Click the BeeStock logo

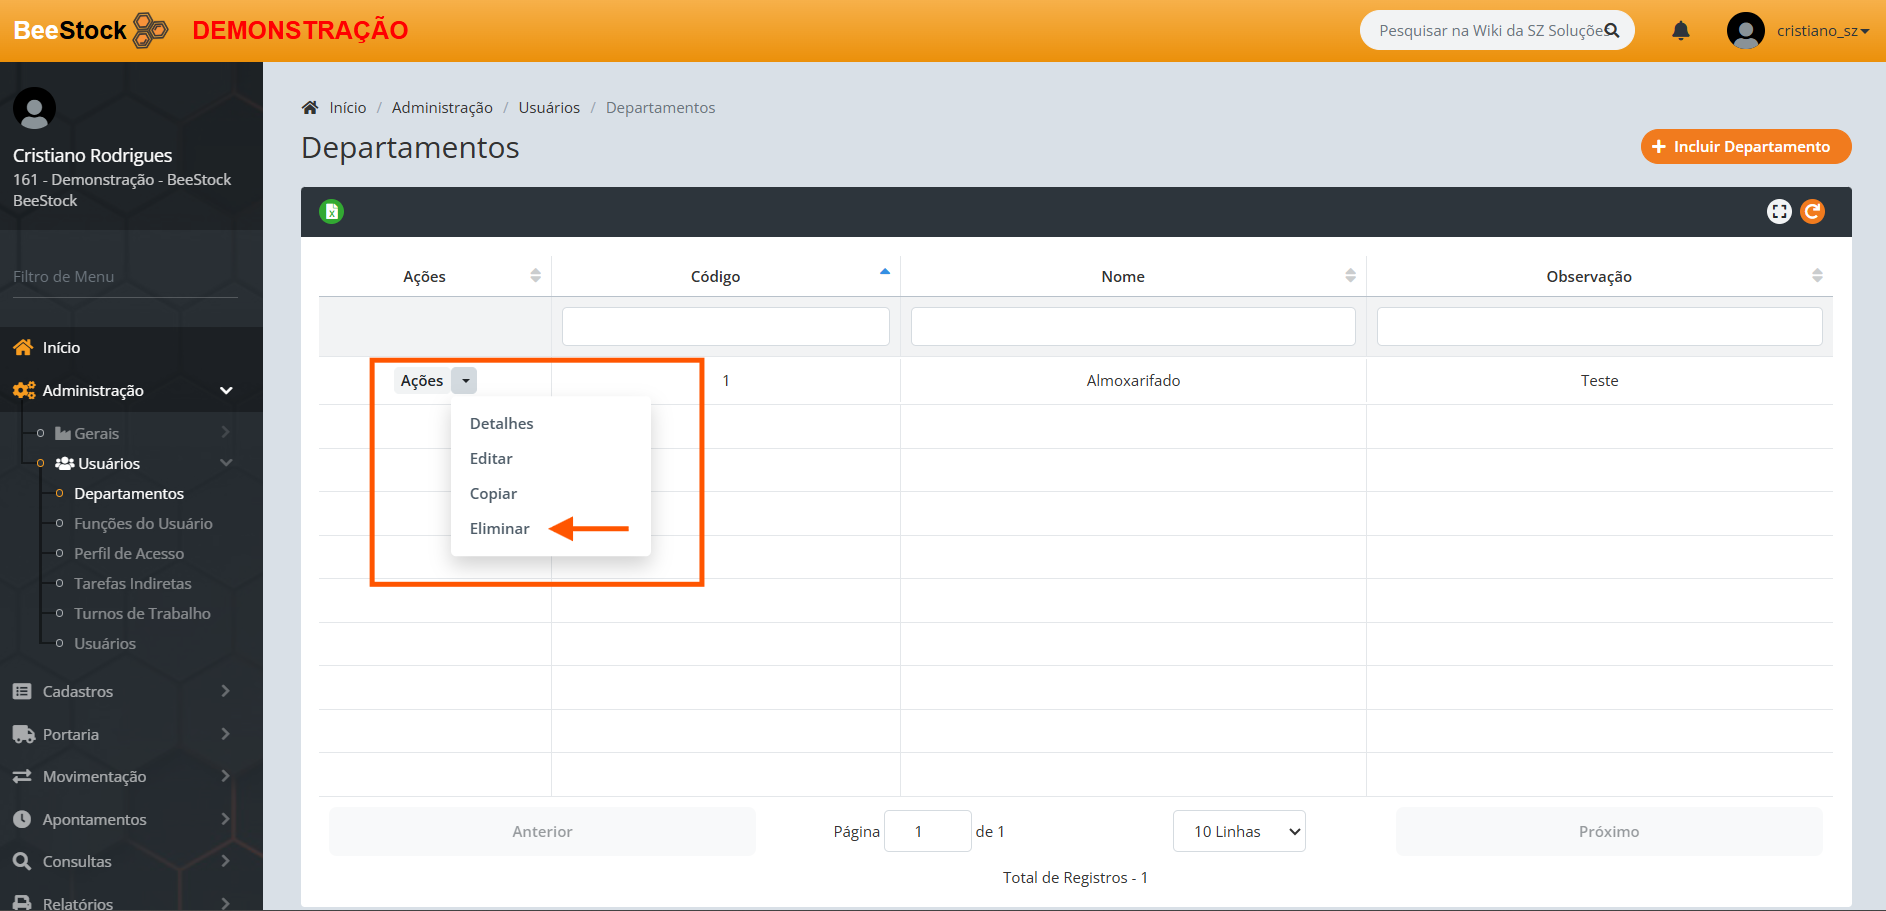[91, 30]
